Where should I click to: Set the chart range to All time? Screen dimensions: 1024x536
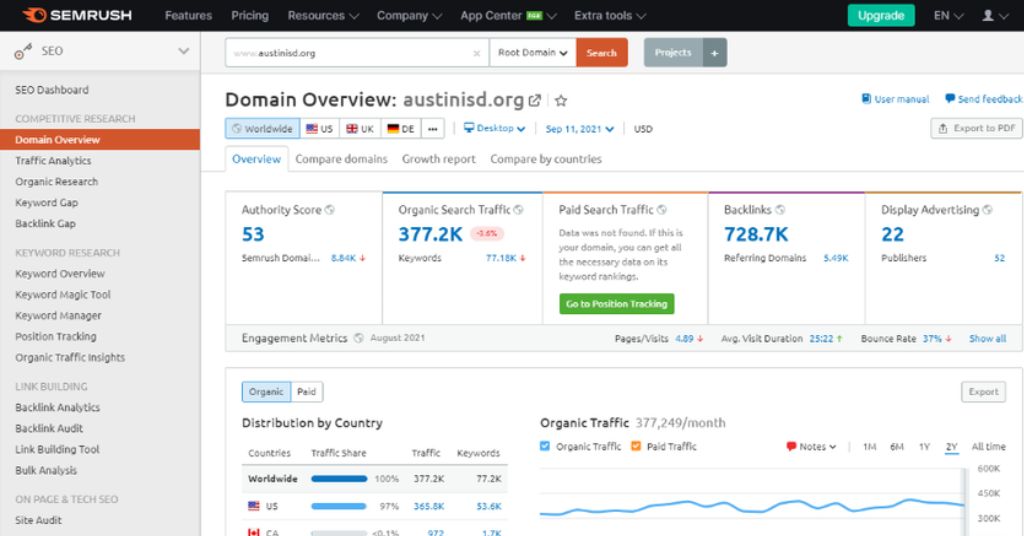point(988,447)
